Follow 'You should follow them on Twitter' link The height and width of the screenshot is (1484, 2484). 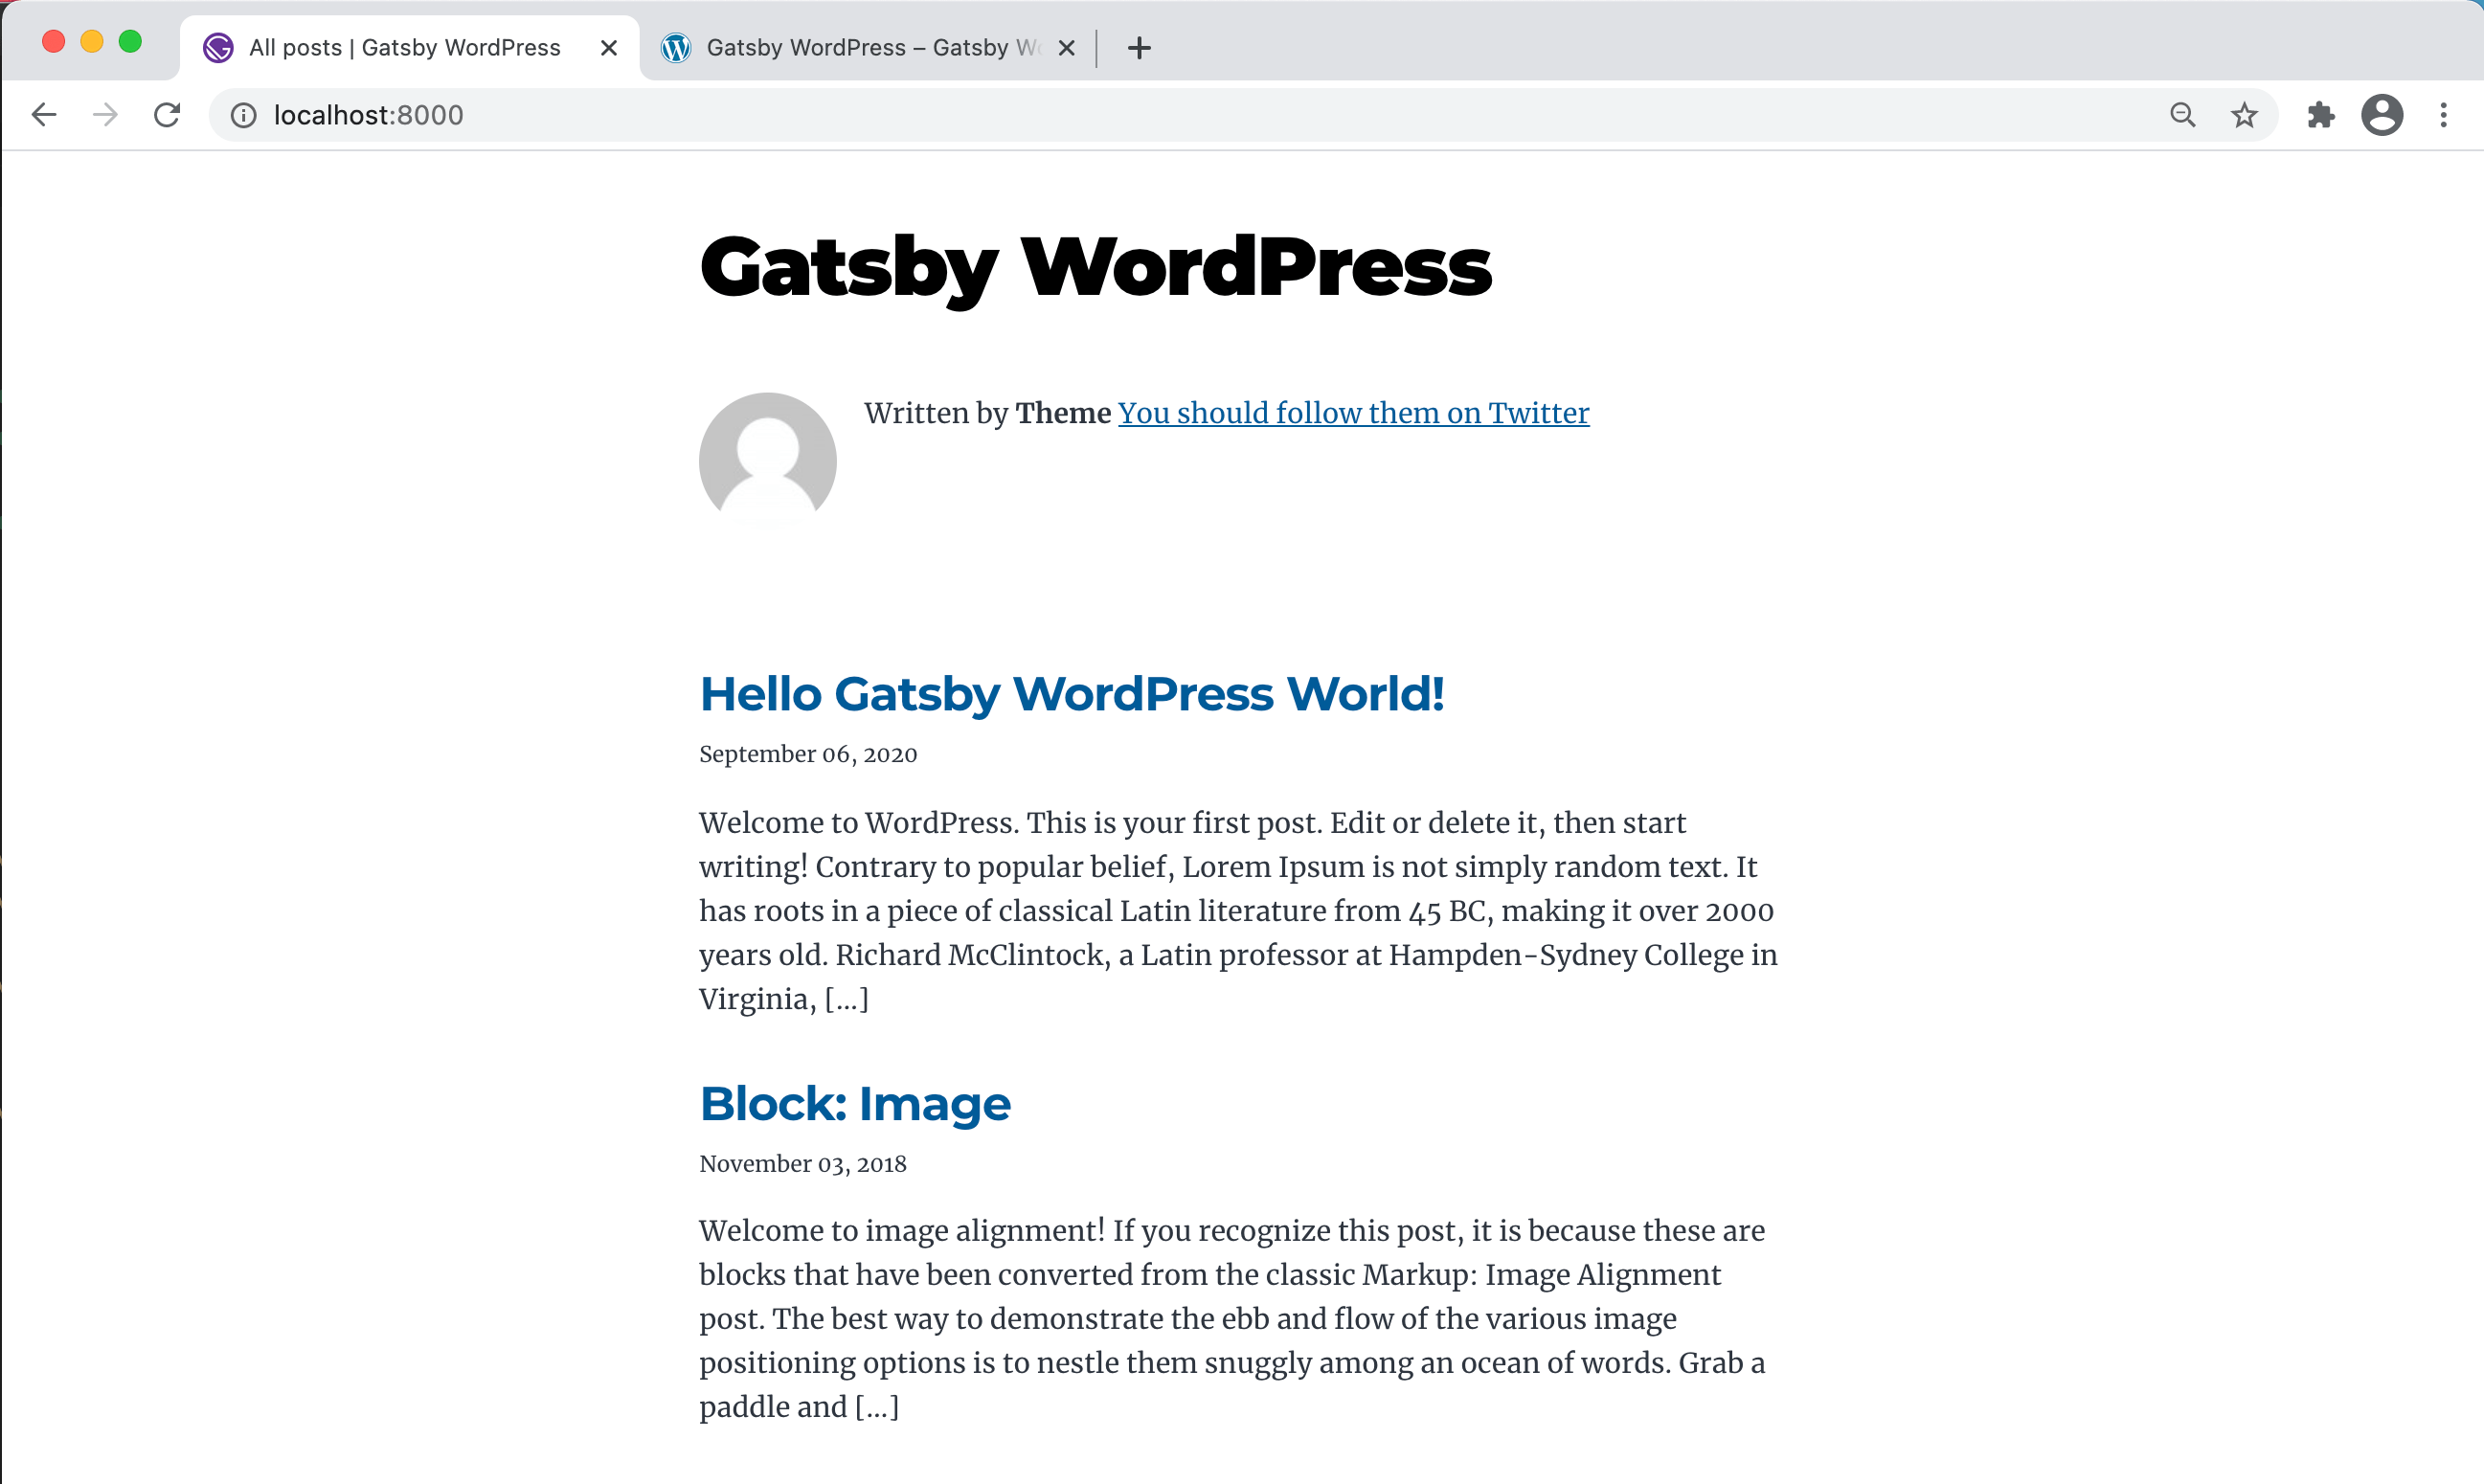click(x=1353, y=413)
